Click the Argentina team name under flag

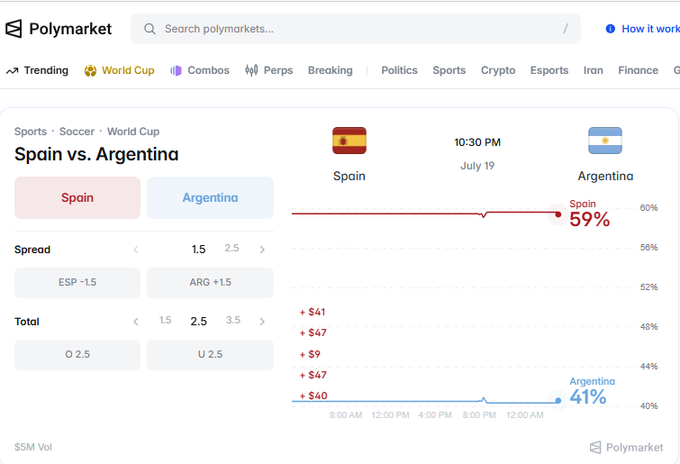pos(605,176)
